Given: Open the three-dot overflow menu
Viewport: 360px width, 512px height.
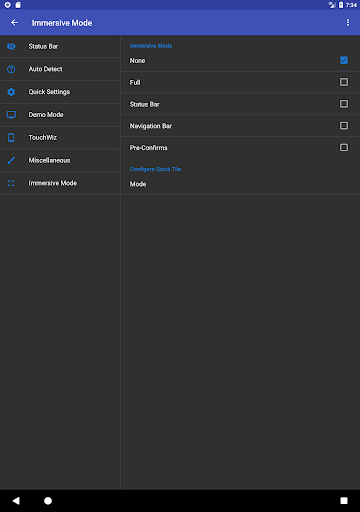Looking at the screenshot, I should click(x=348, y=22).
